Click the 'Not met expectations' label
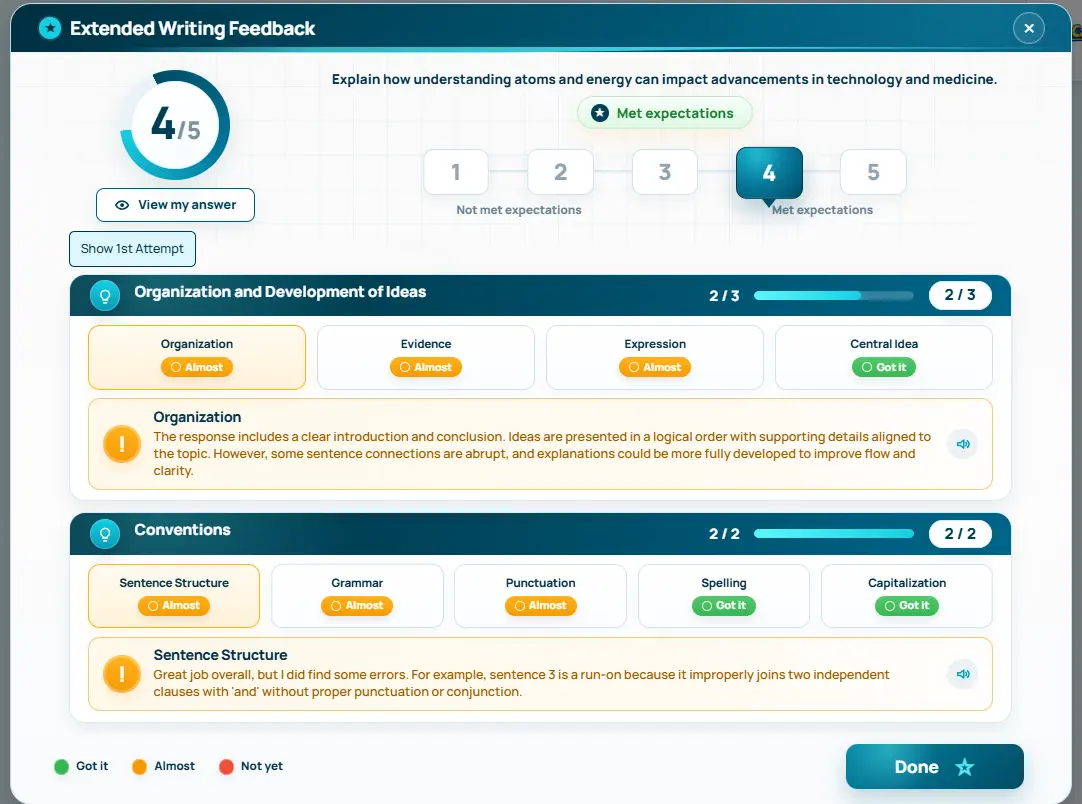The image size is (1082, 804). (x=519, y=210)
